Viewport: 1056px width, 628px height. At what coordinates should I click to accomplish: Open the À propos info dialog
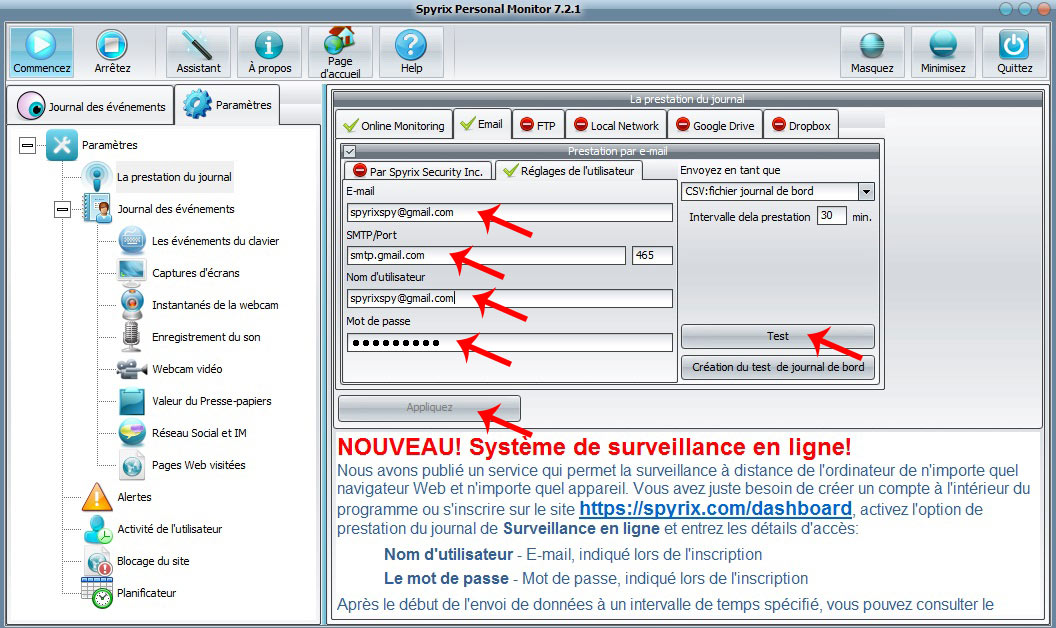tap(269, 52)
